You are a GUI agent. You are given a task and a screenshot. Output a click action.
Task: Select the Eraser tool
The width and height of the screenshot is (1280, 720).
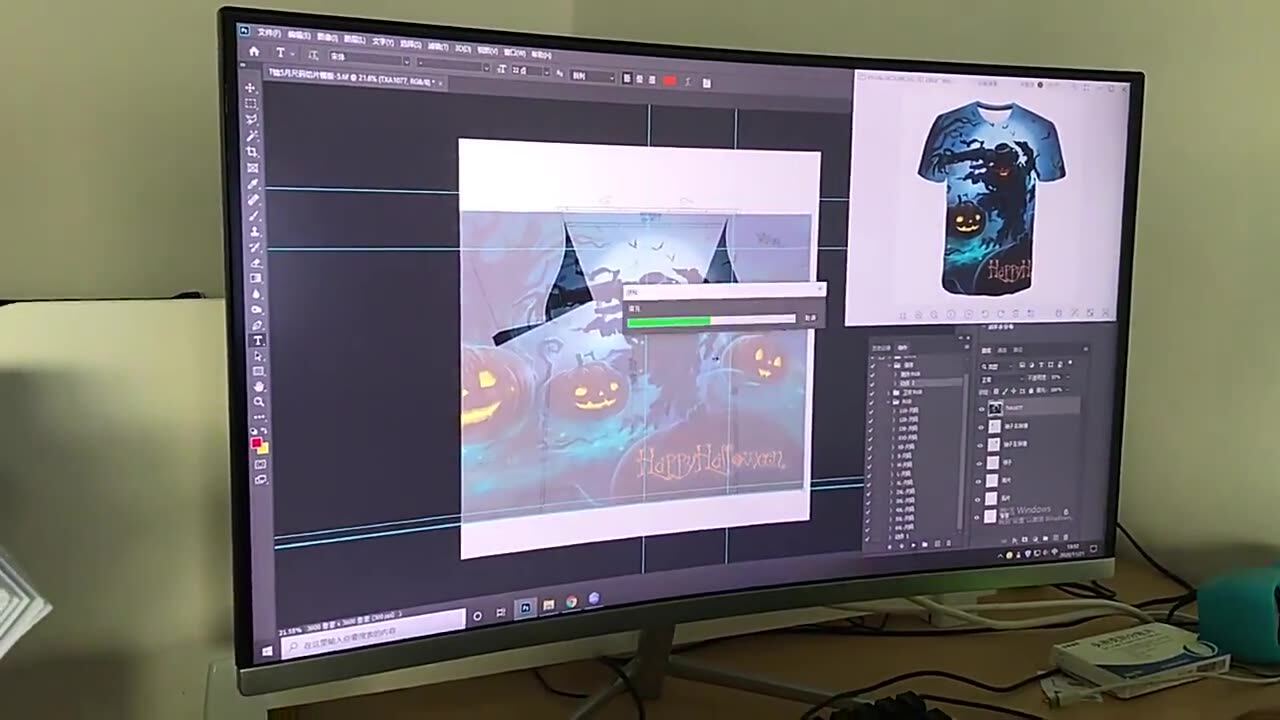tap(255, 263)
